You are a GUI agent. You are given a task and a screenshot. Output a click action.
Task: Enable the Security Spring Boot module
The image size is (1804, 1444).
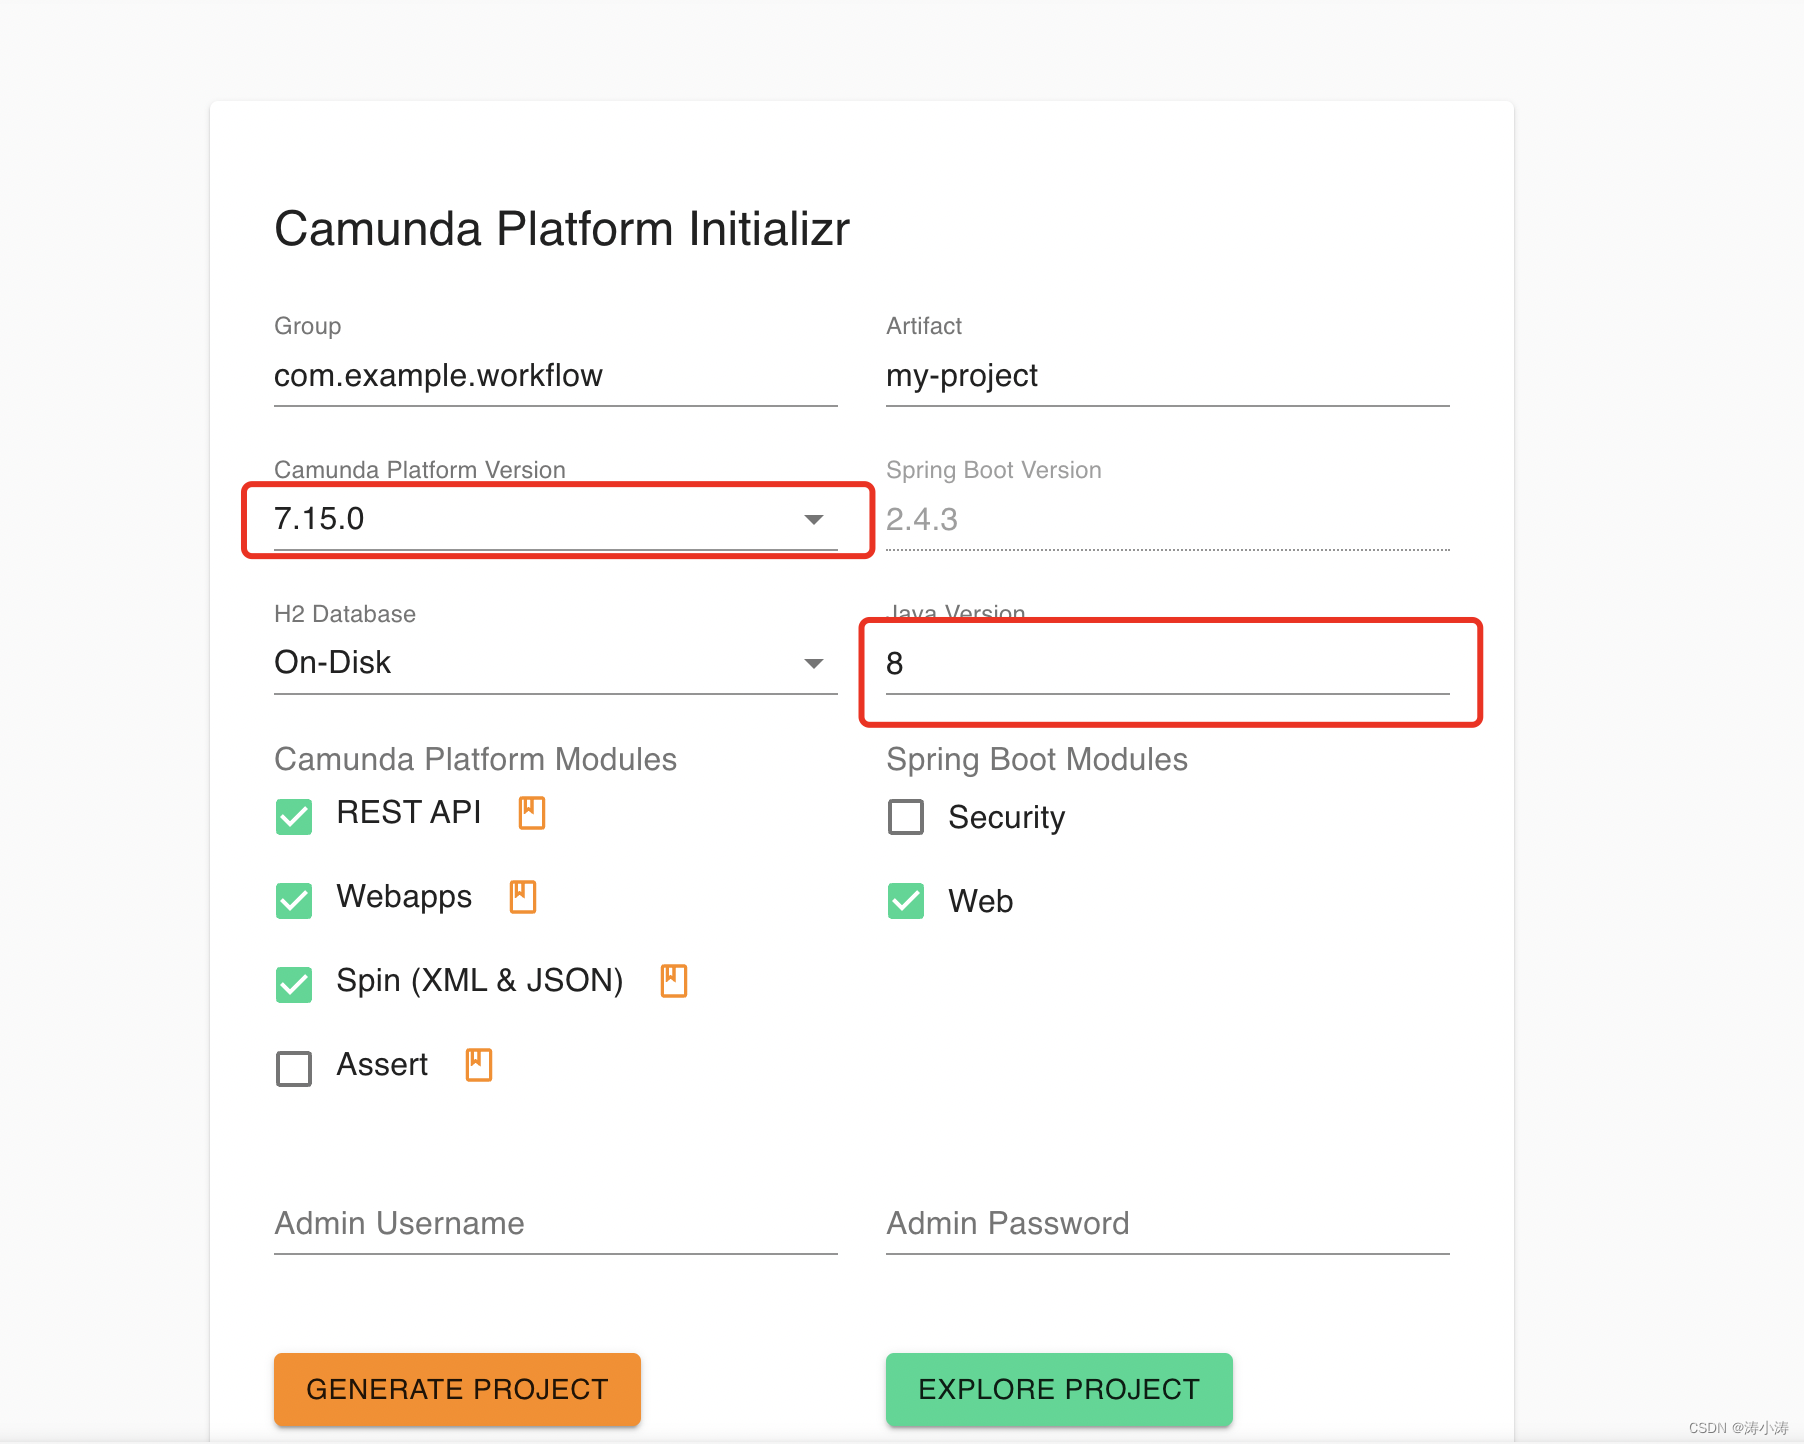(906, 817)
